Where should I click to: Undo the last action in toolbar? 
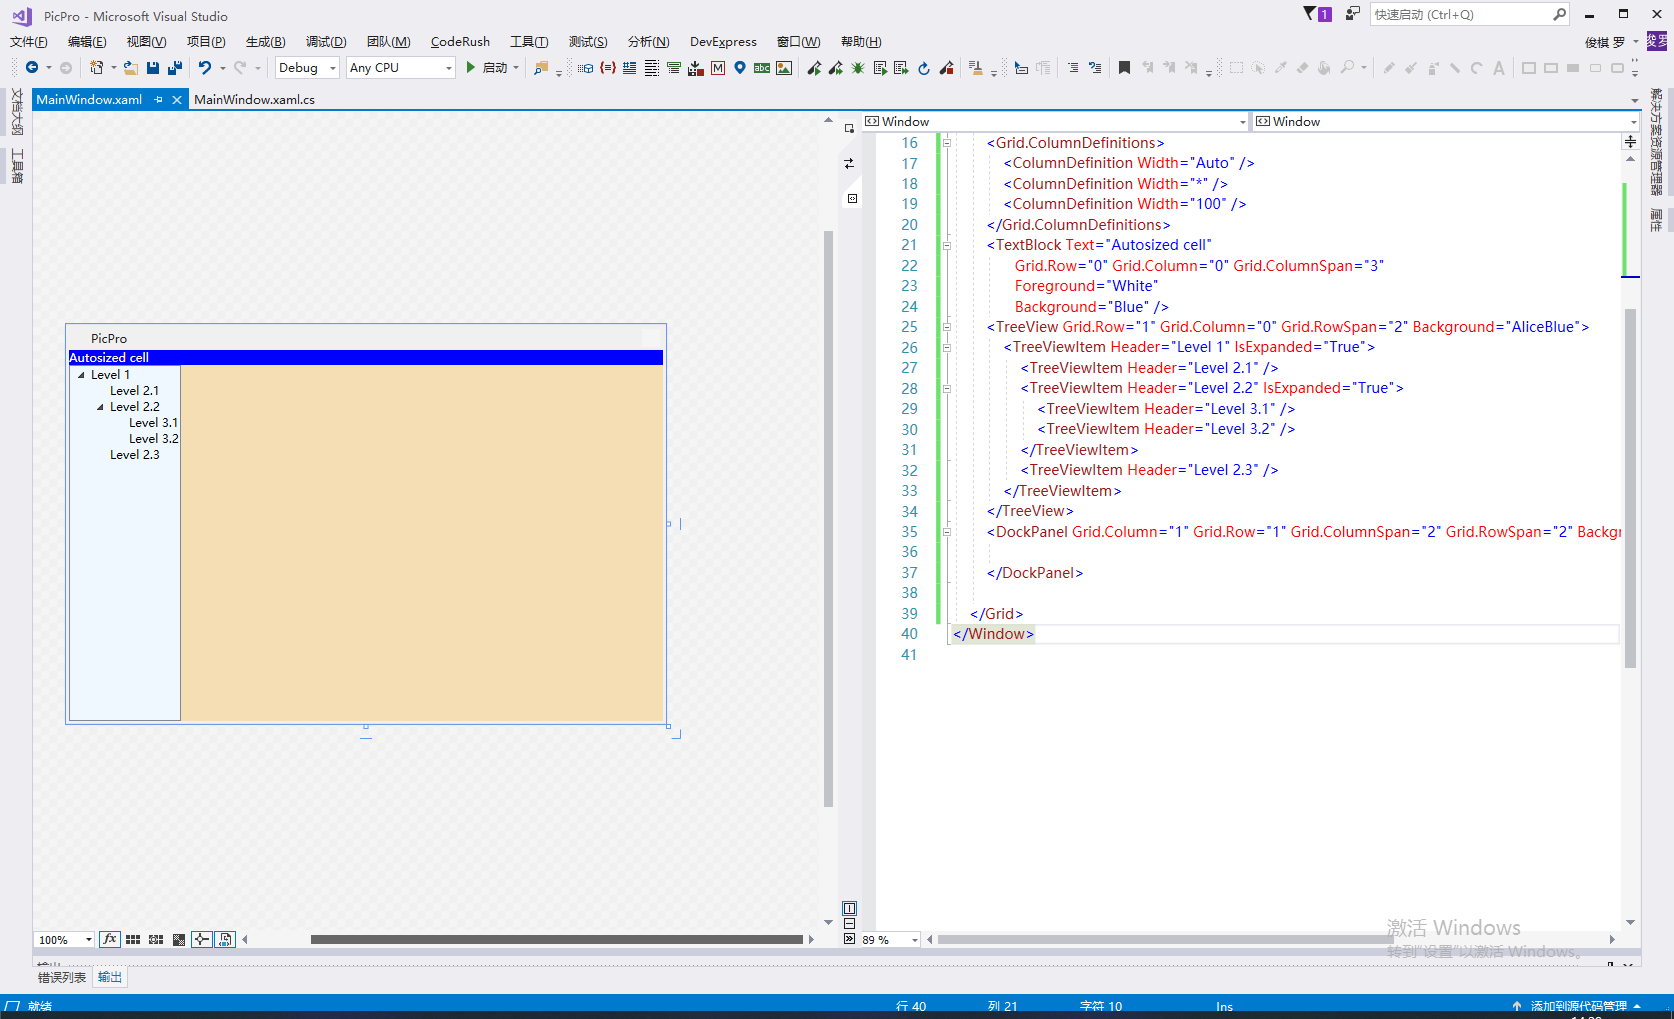pyautogui.click(x=205, y=68)
